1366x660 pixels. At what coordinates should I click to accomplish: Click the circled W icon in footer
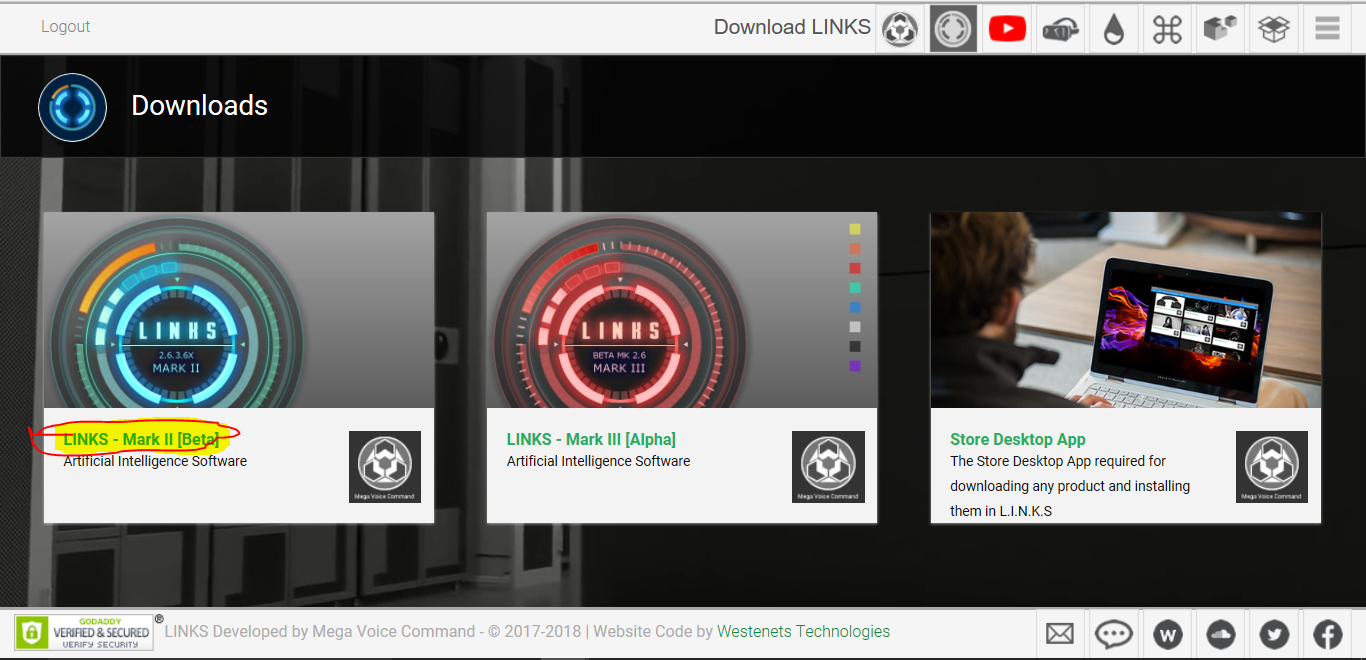tap(1167, 634)
